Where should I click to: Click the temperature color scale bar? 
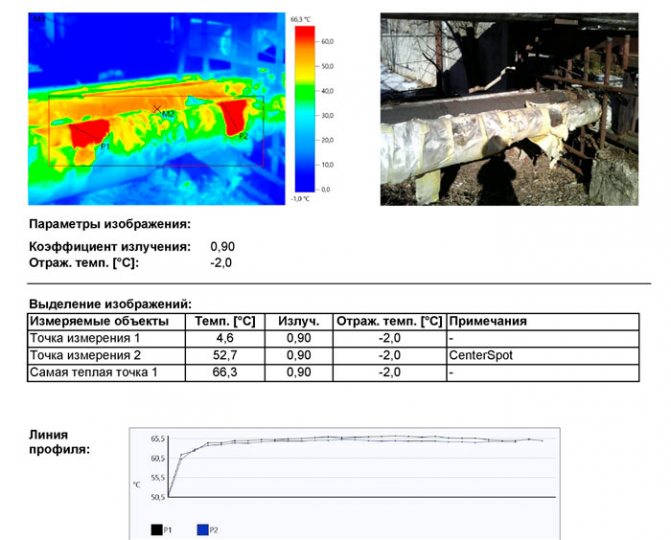(304, 108)
